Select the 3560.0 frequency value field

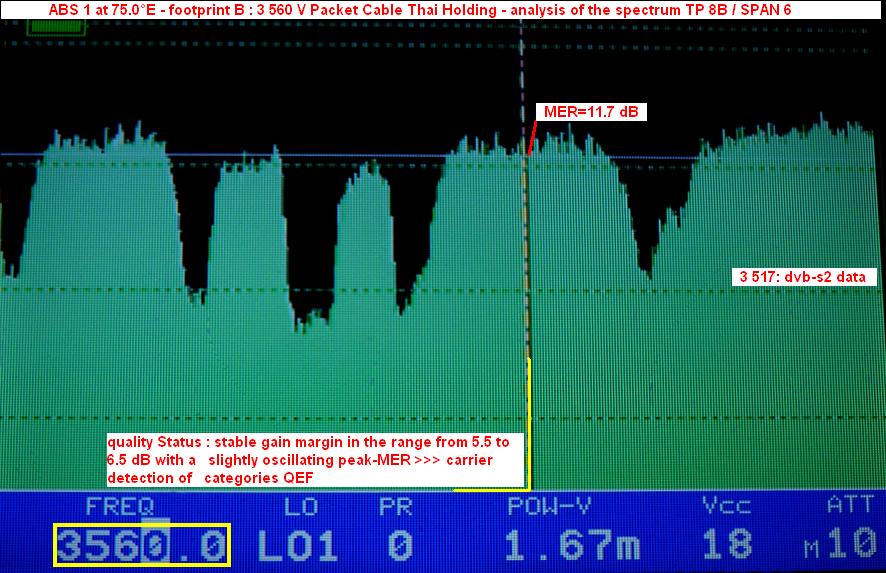pyautogui.click(x=143, y=546)
